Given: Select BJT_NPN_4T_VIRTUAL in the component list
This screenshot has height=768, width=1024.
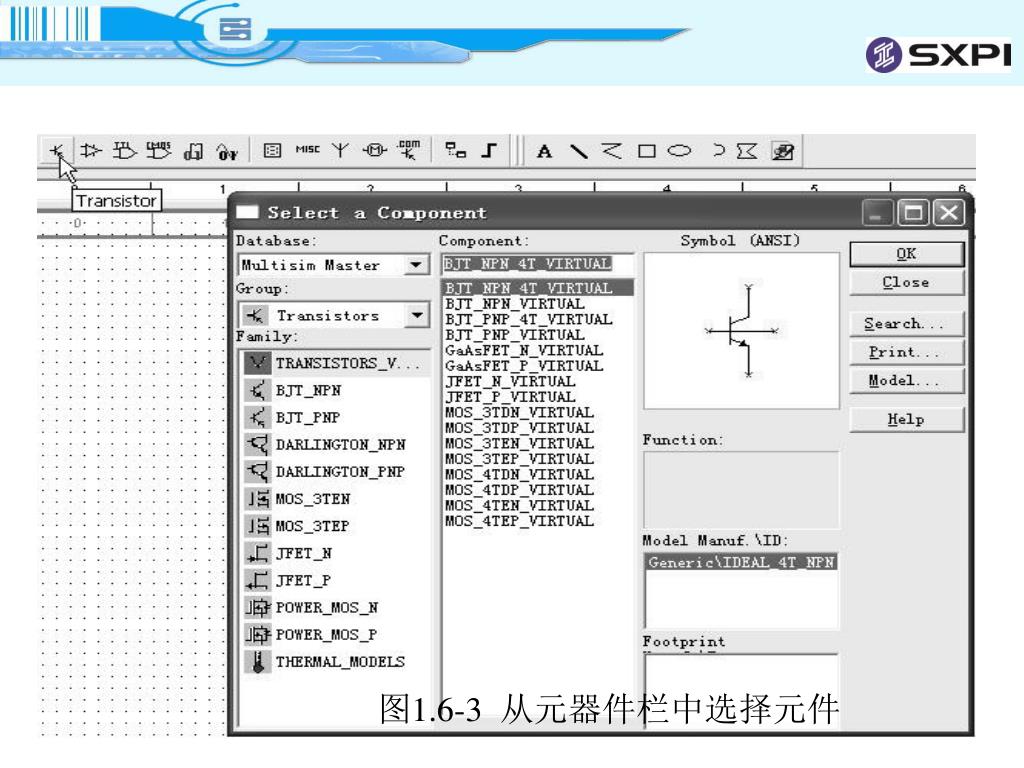Looking at the screenshot, I should [x=538, y=288].
